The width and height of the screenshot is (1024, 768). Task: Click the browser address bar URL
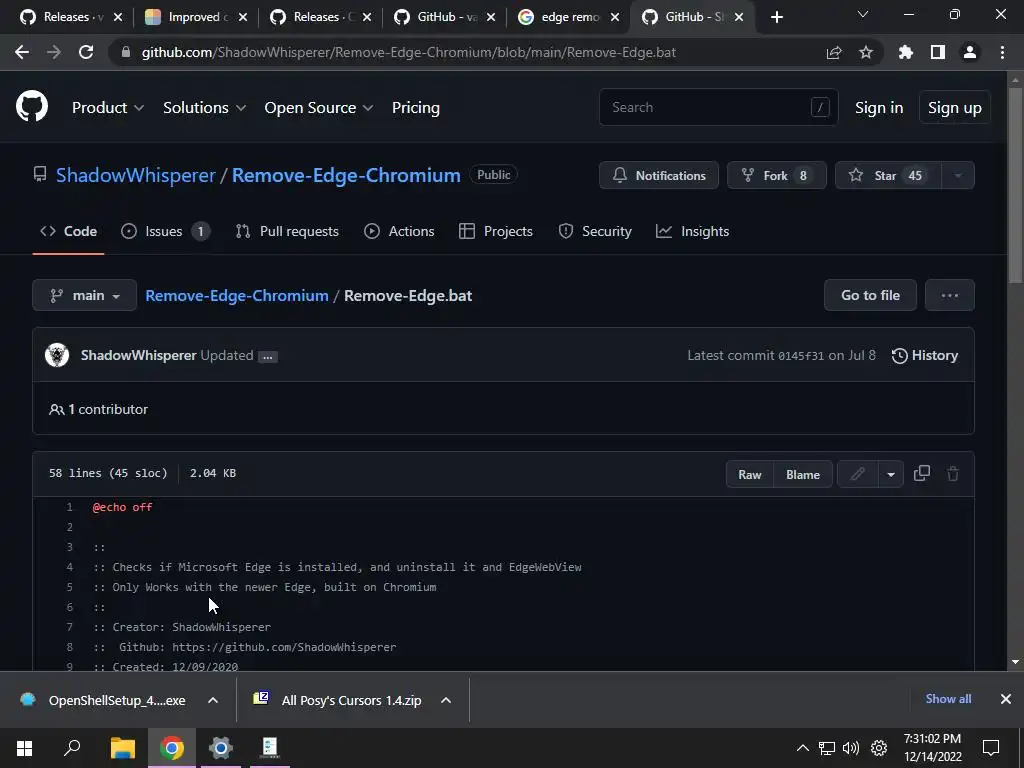pos(409,52)
